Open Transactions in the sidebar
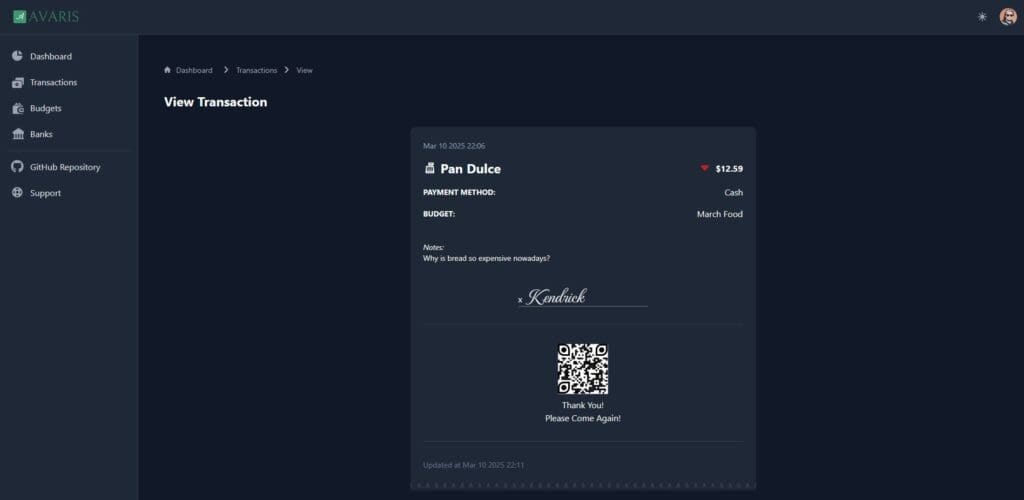Image resolution: width=1024 pixels, height=500 pixels. click(53, 82)
